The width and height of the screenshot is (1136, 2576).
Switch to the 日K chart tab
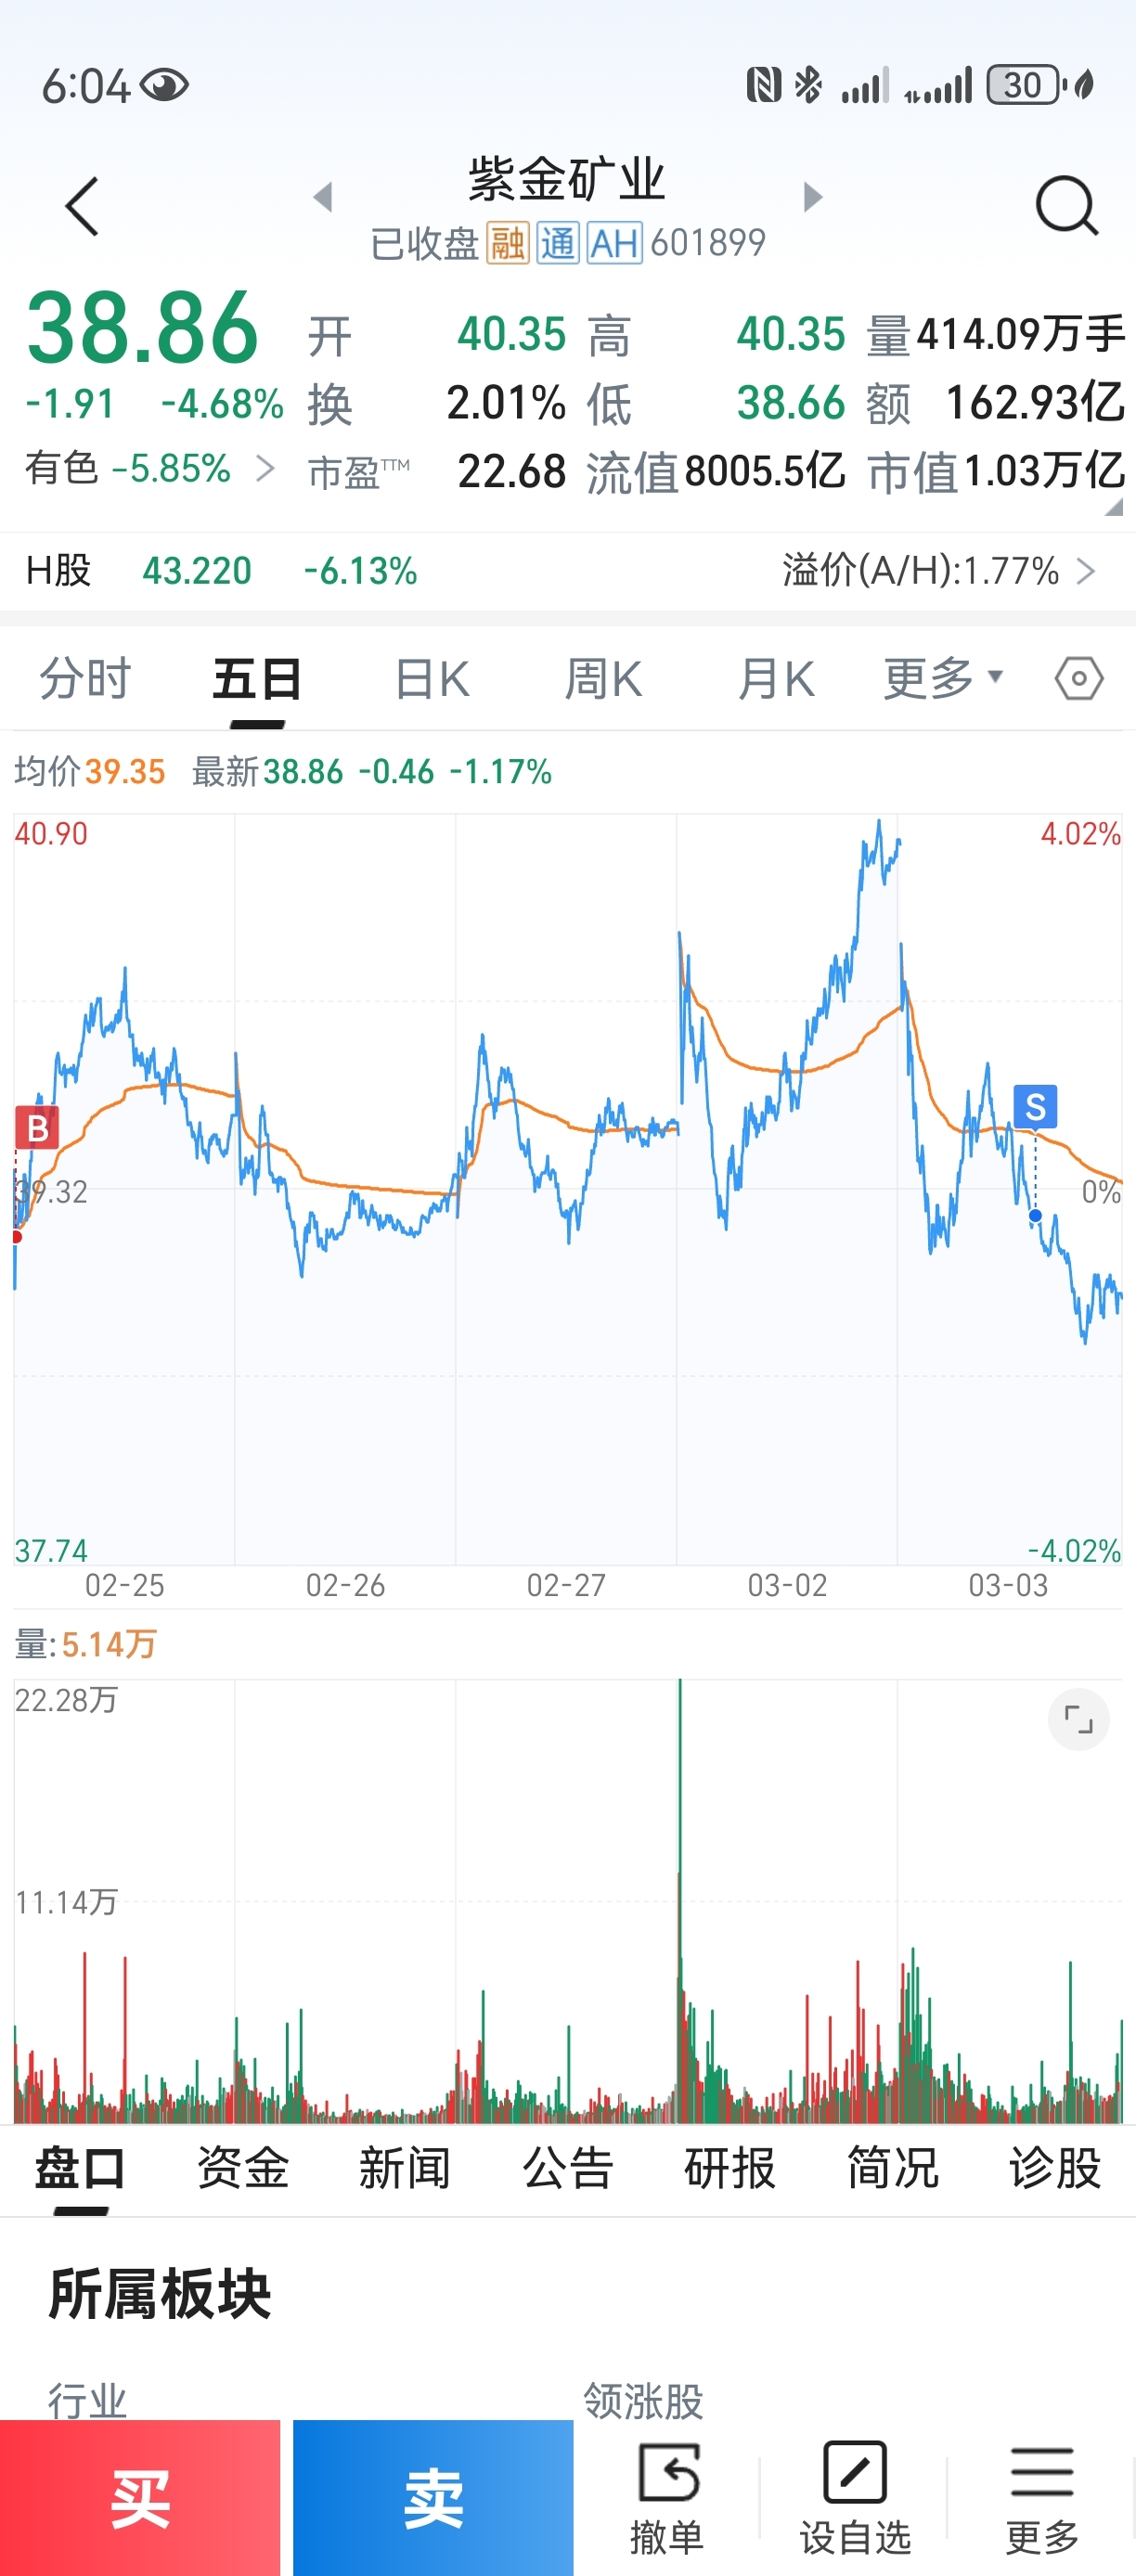pyautogui.click(x=431, y=680)
